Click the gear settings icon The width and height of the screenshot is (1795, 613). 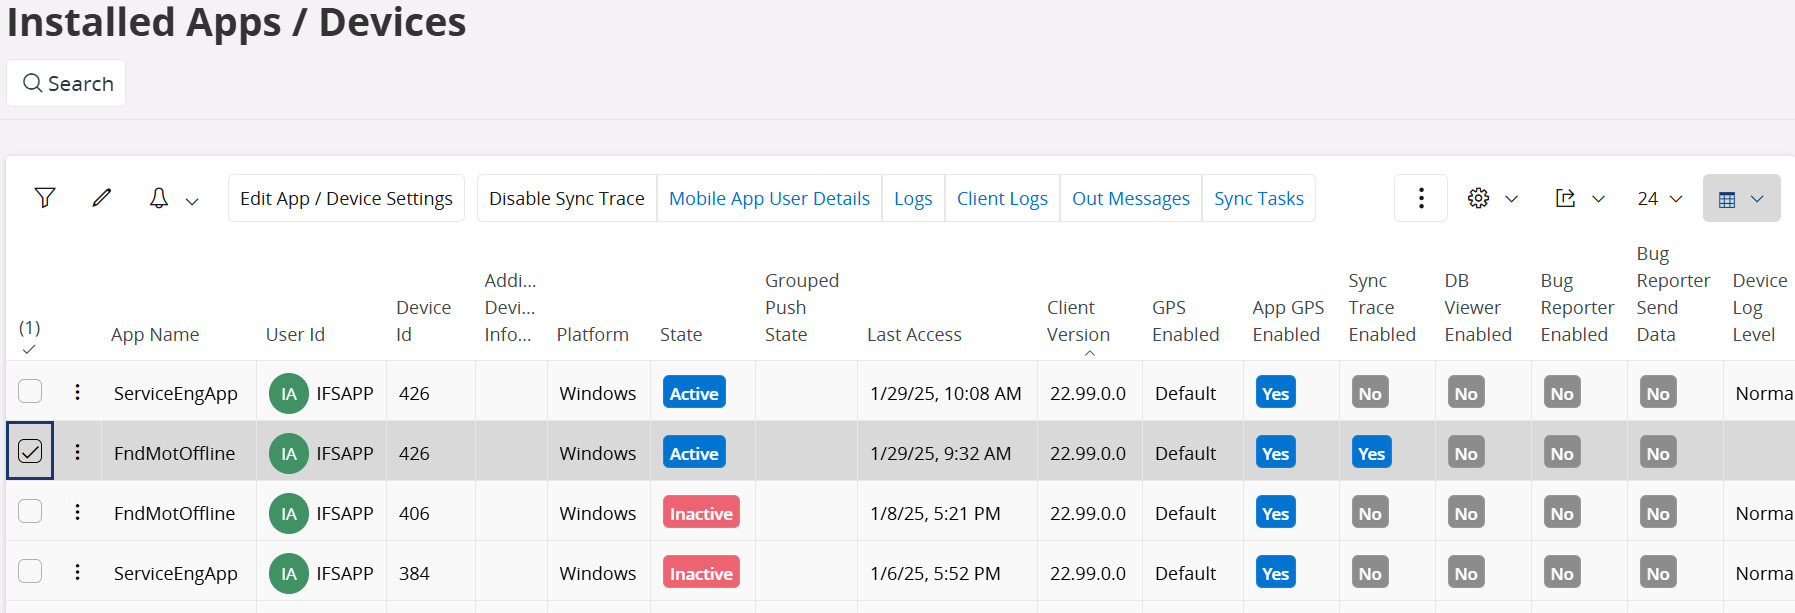(1478, 198)
